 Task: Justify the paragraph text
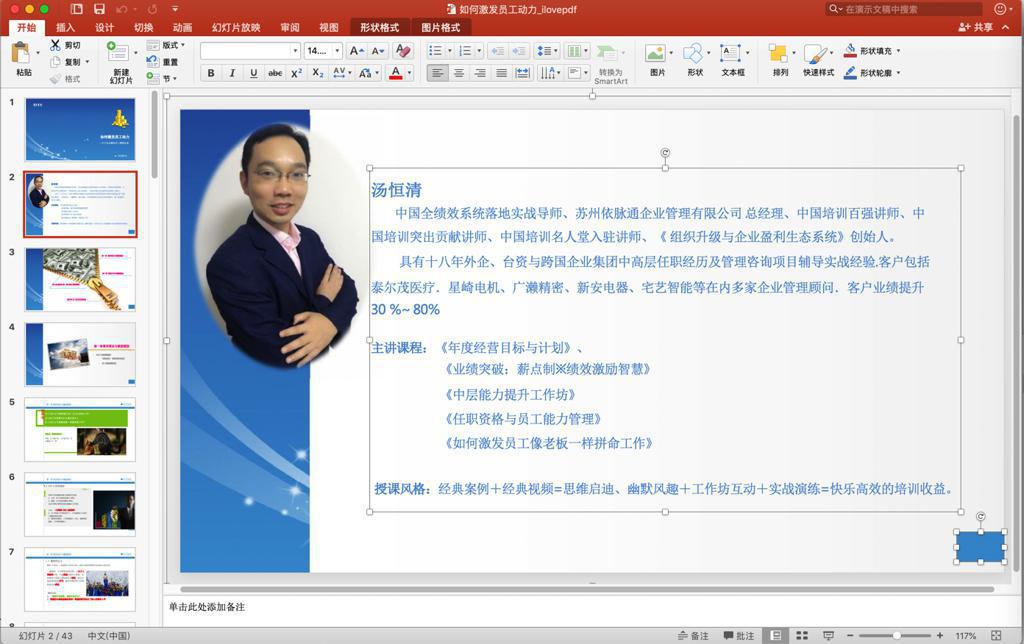[x=502, y=73]
